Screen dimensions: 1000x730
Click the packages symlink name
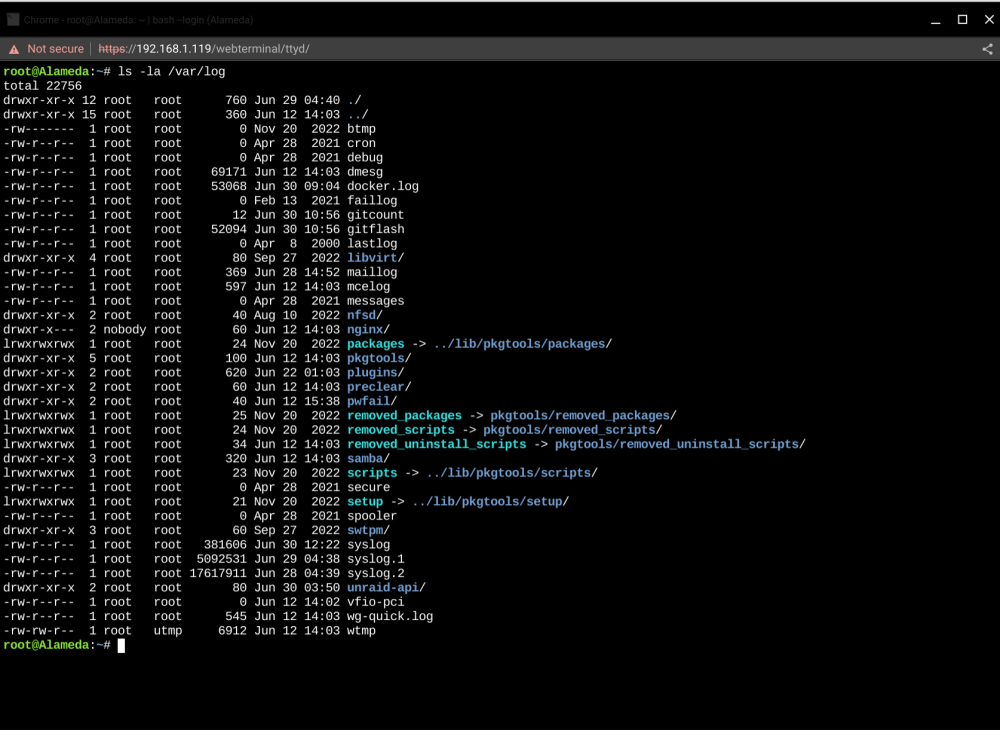[x=376, y=344]
